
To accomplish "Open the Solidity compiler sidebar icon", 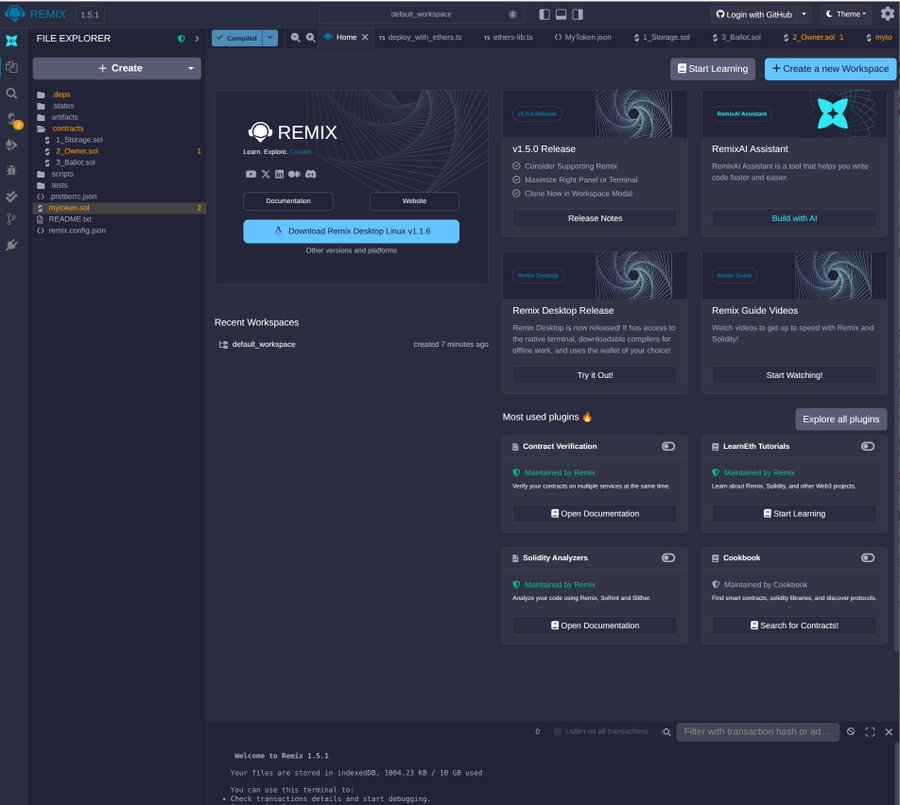I will click(13, 119).
